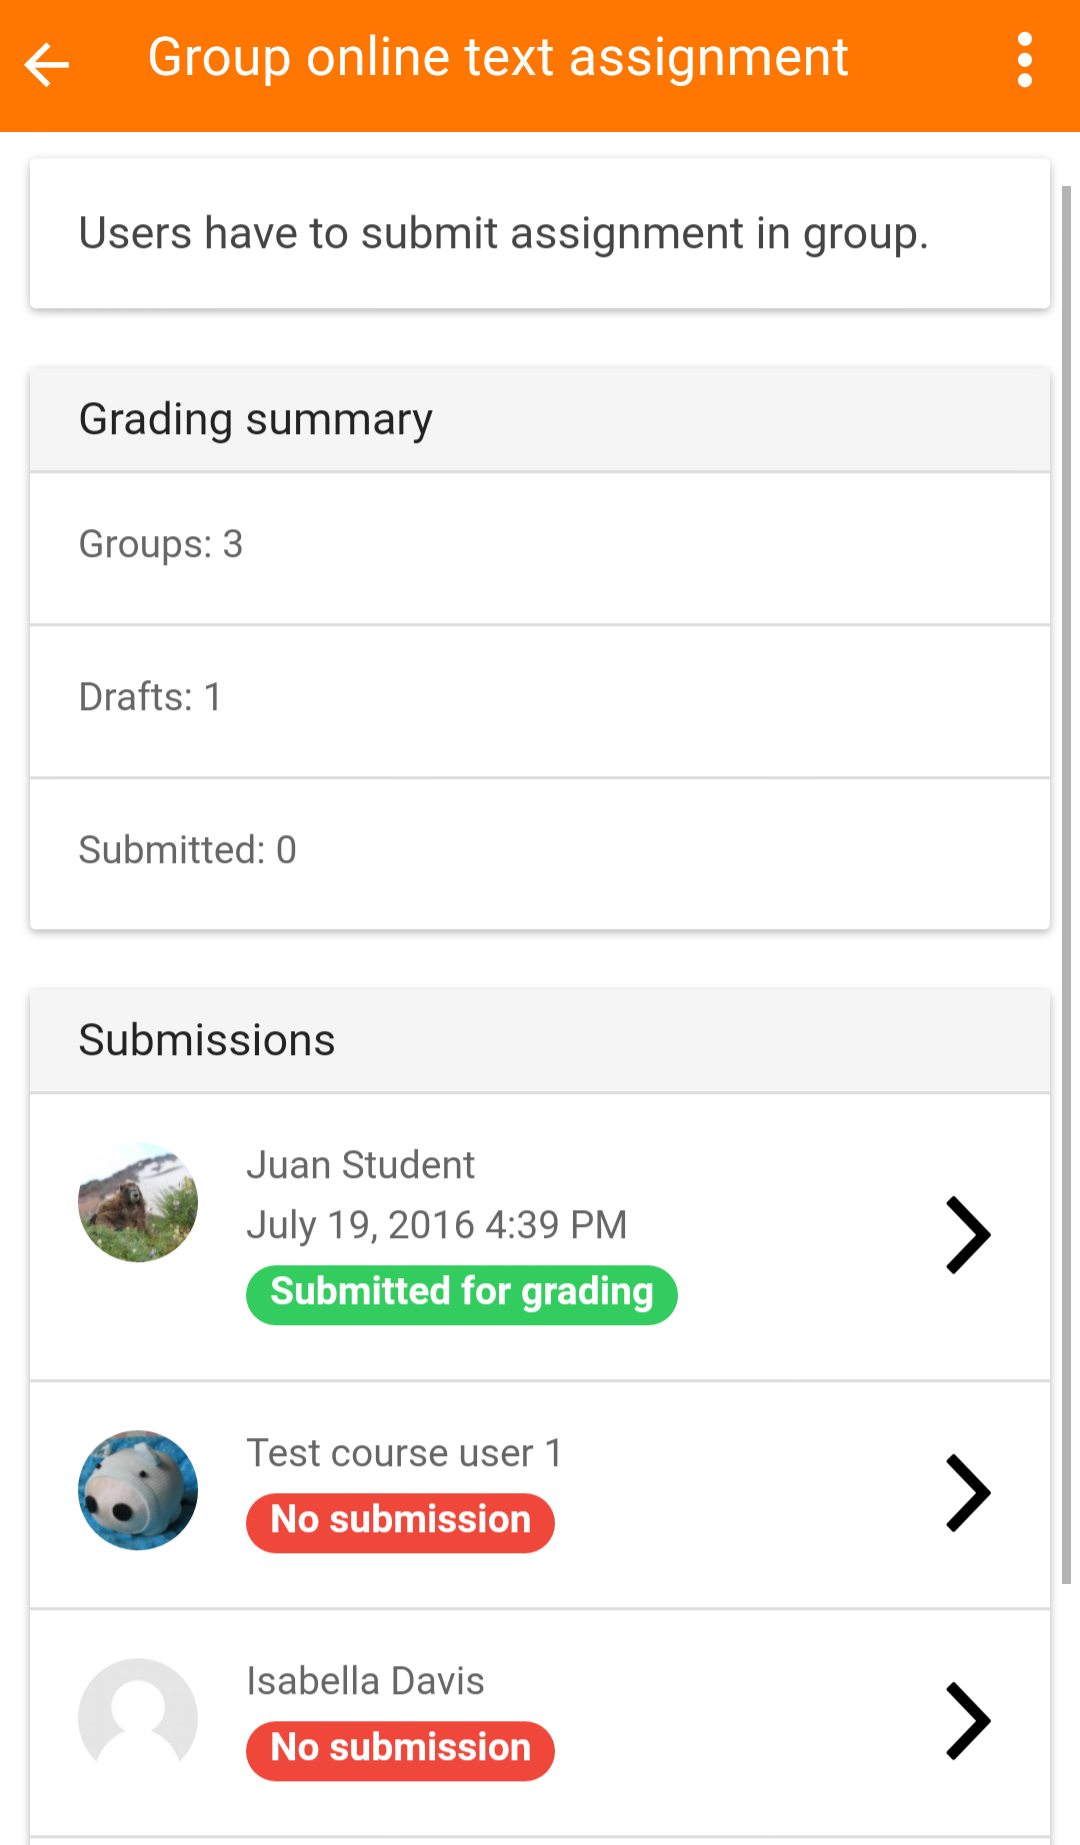Tap the back arrow in header

click(47, 65)
